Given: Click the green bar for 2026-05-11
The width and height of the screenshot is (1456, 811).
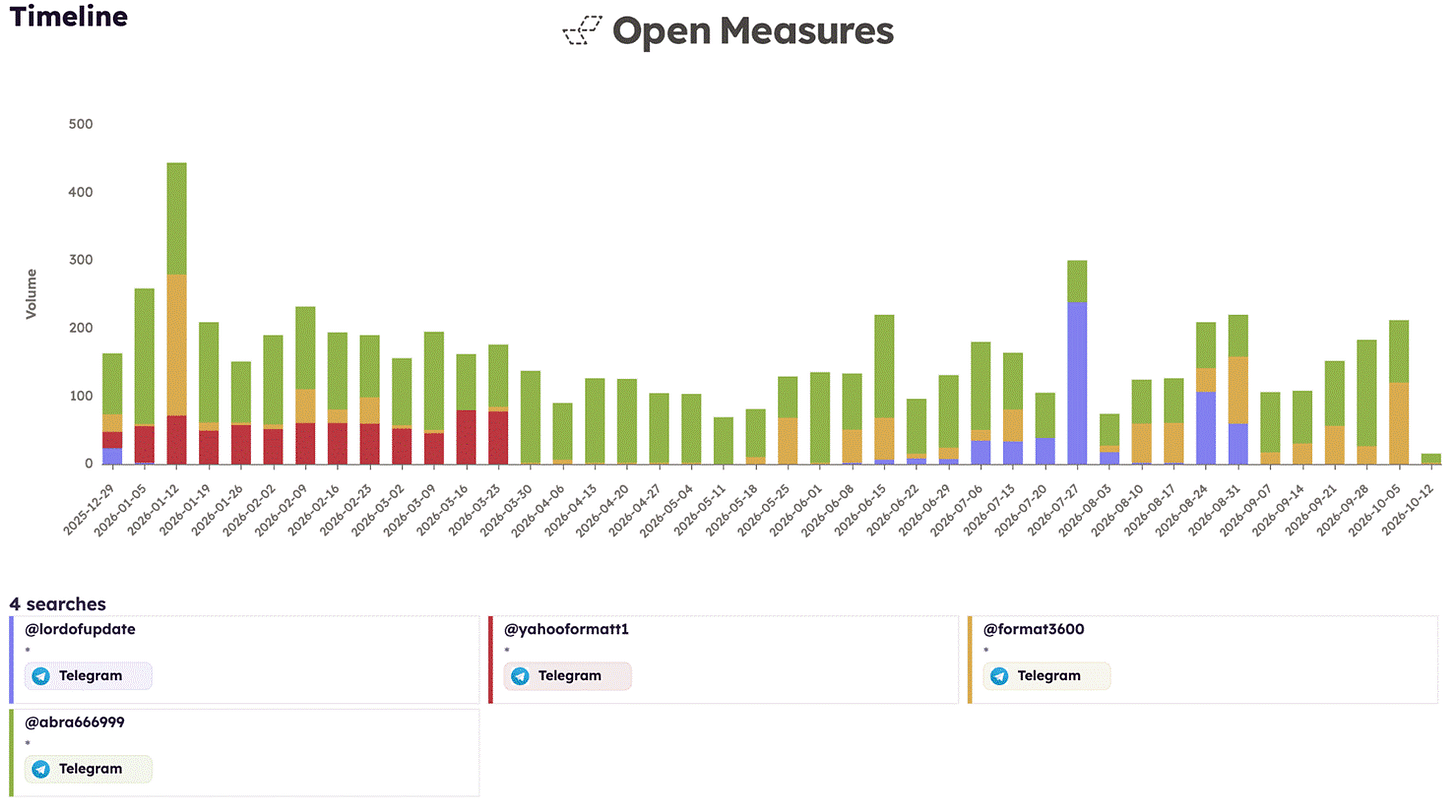Looking at the screenshot, I should pyautogui.click(x=723, y=441).
